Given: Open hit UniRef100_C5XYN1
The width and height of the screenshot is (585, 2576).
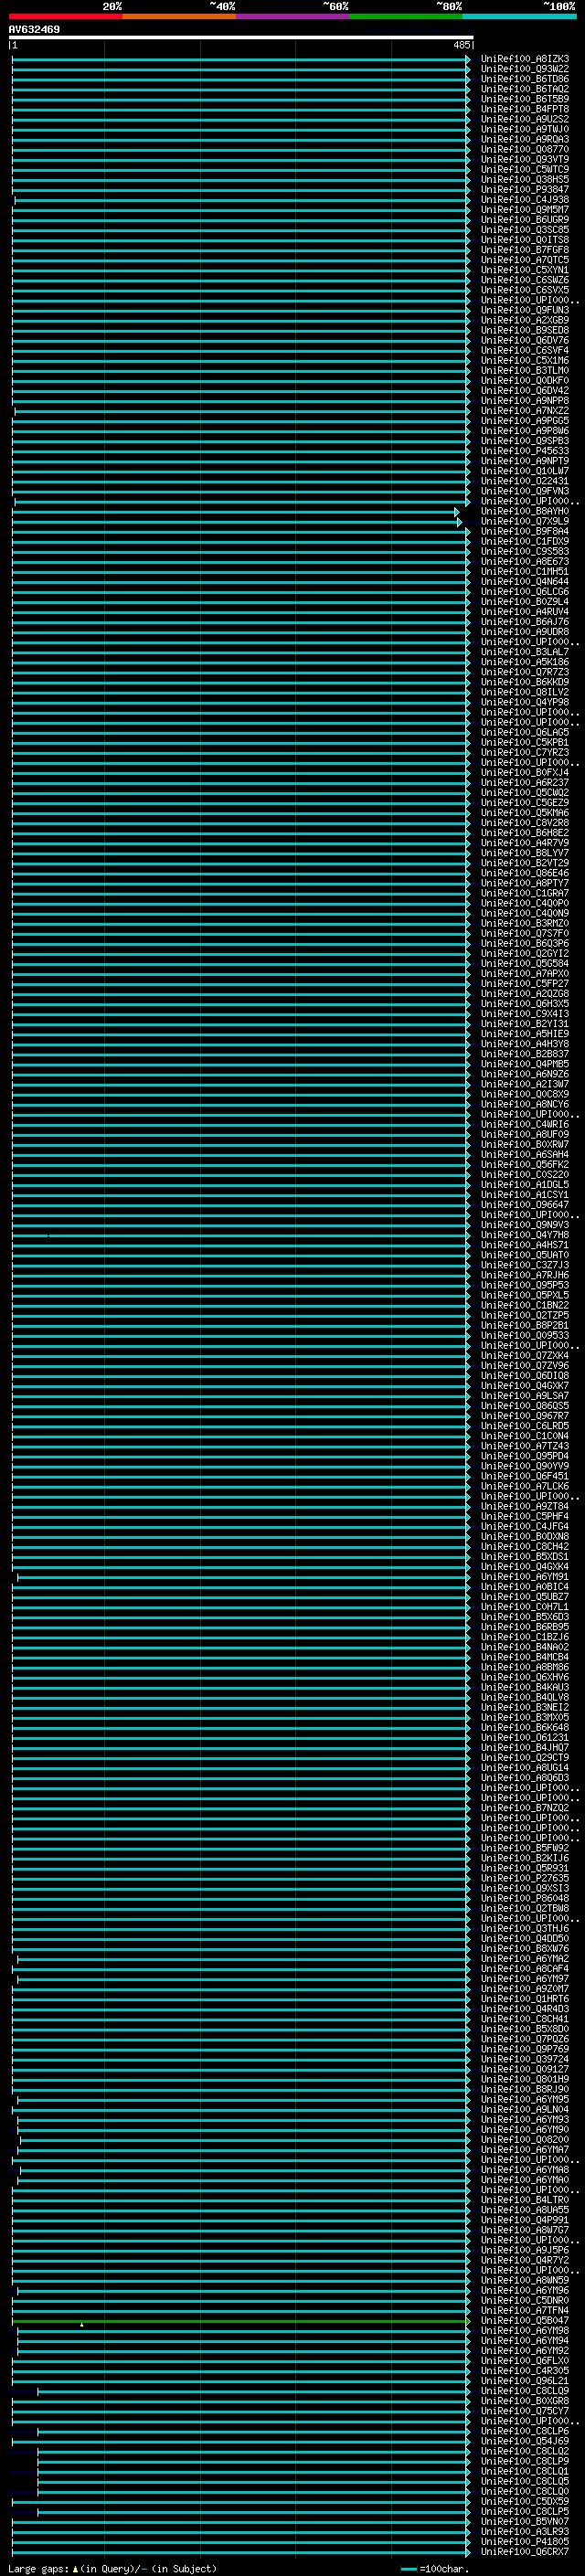Looking at the screenshot, I should point(525,270).
